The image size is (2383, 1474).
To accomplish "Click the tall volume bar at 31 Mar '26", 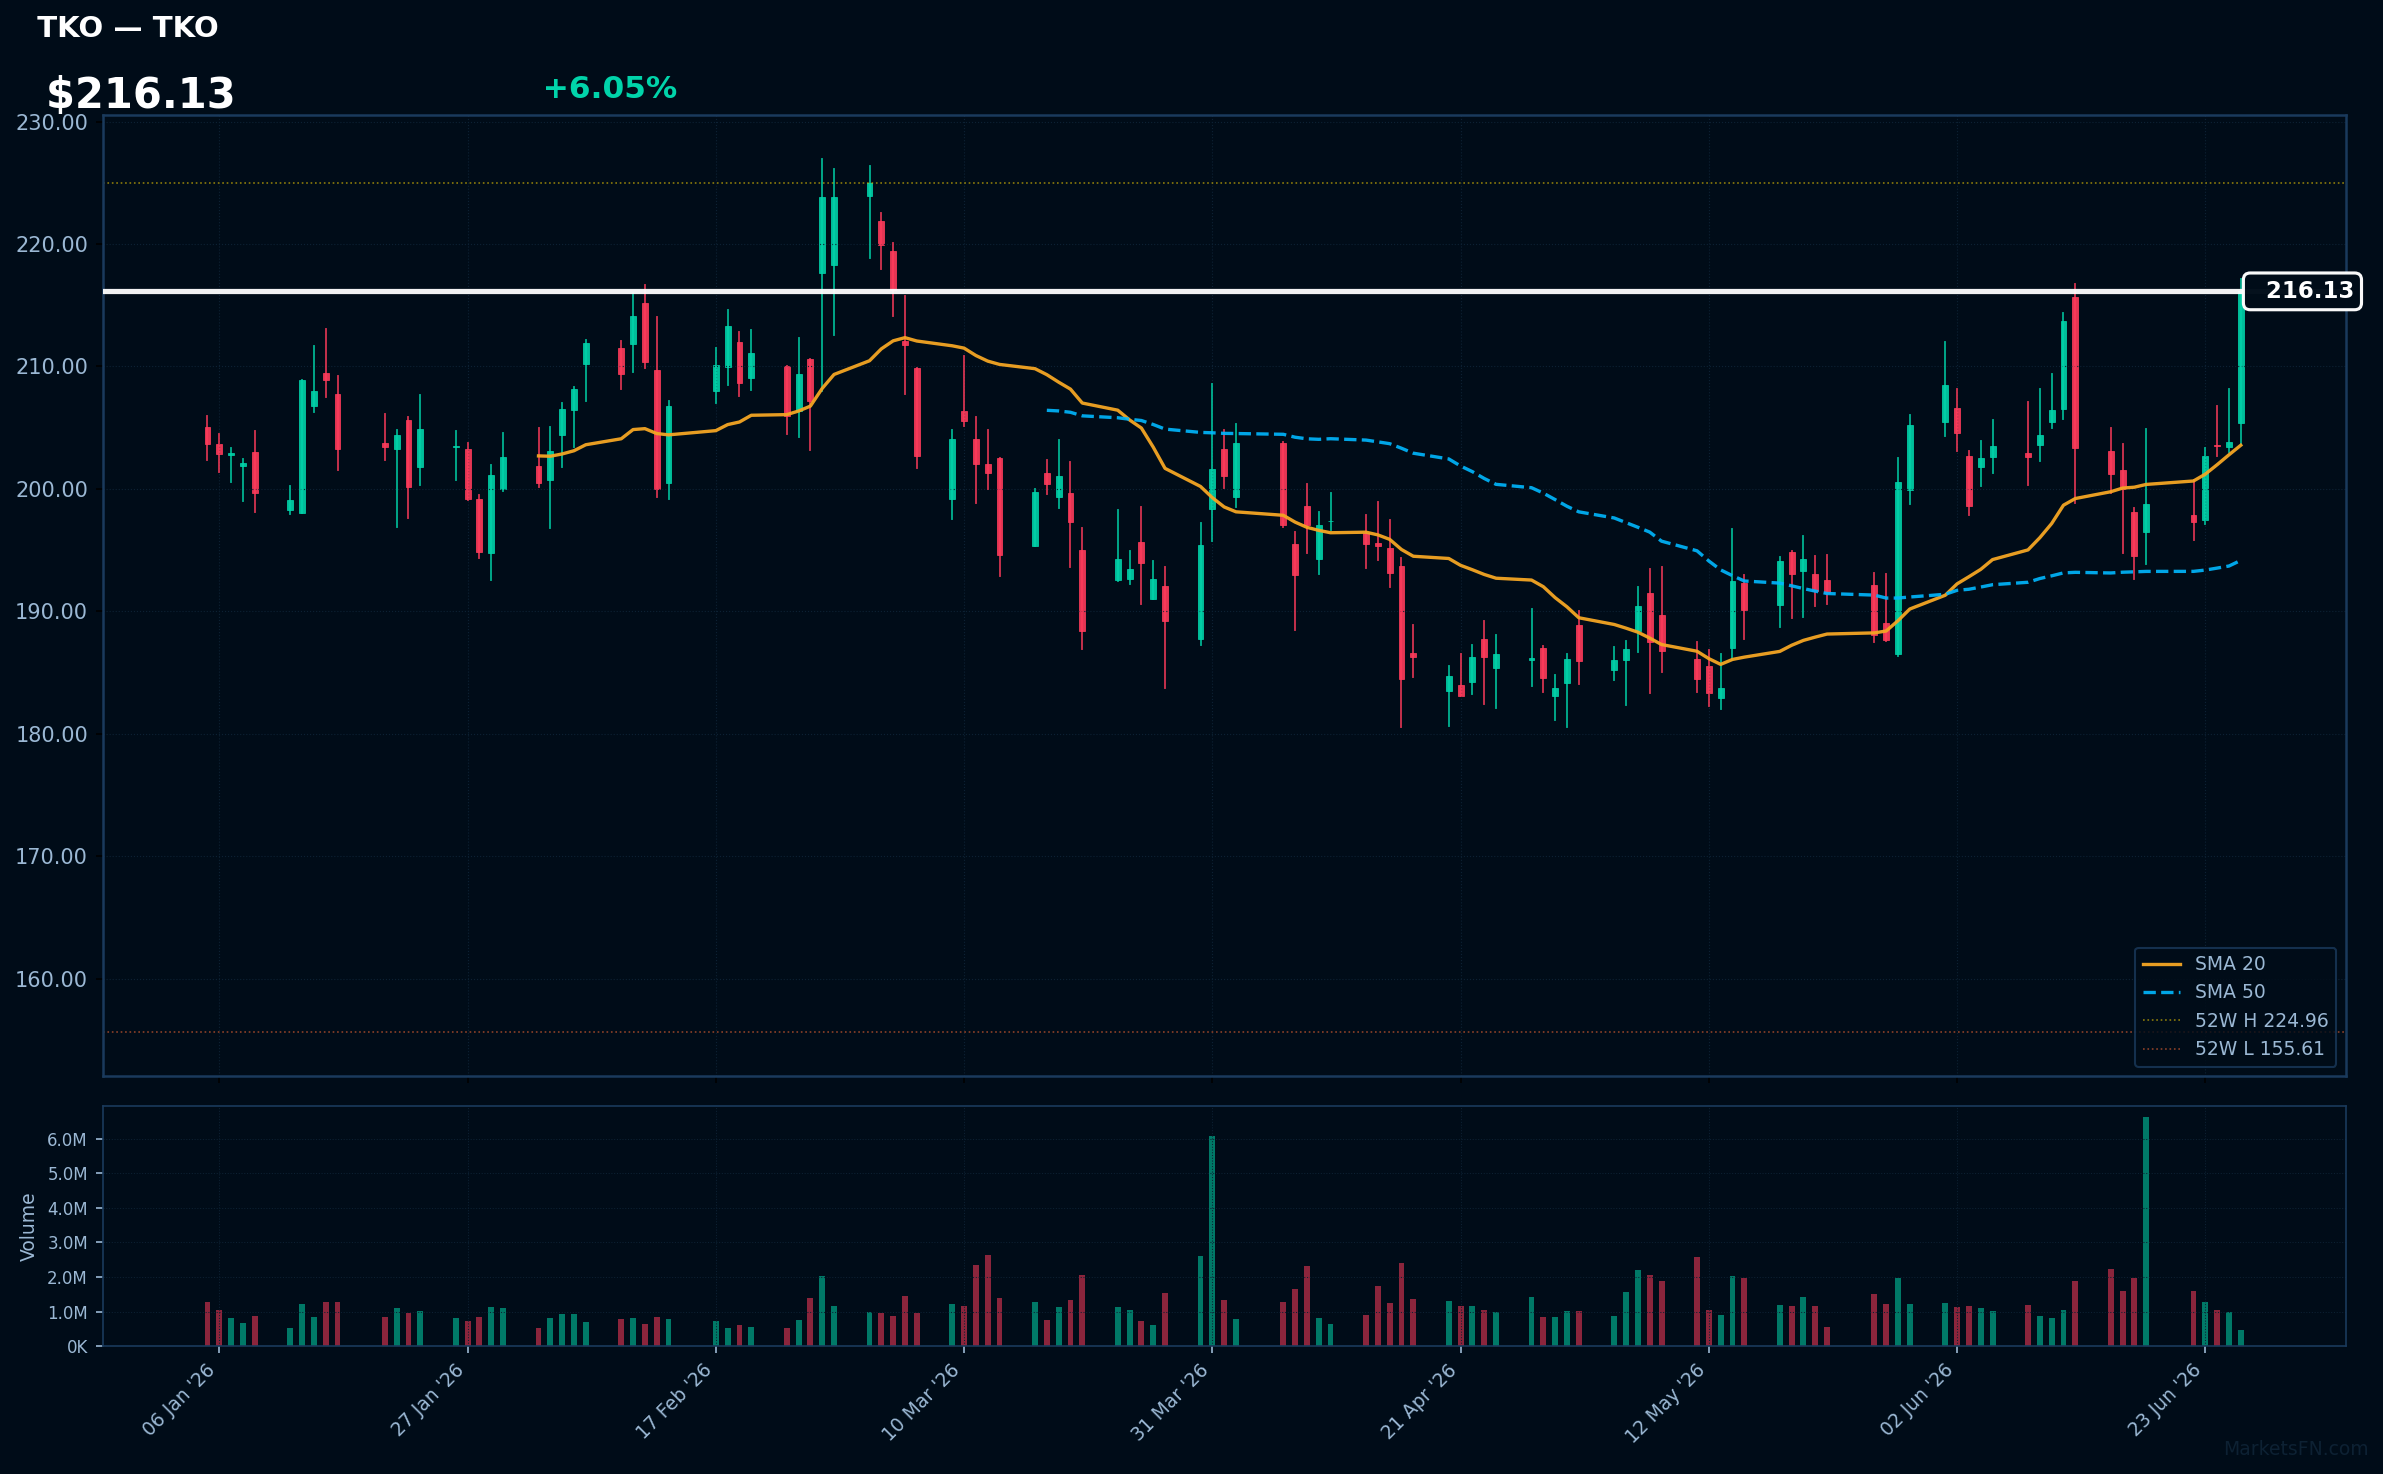I will tap(1212, 1241).
